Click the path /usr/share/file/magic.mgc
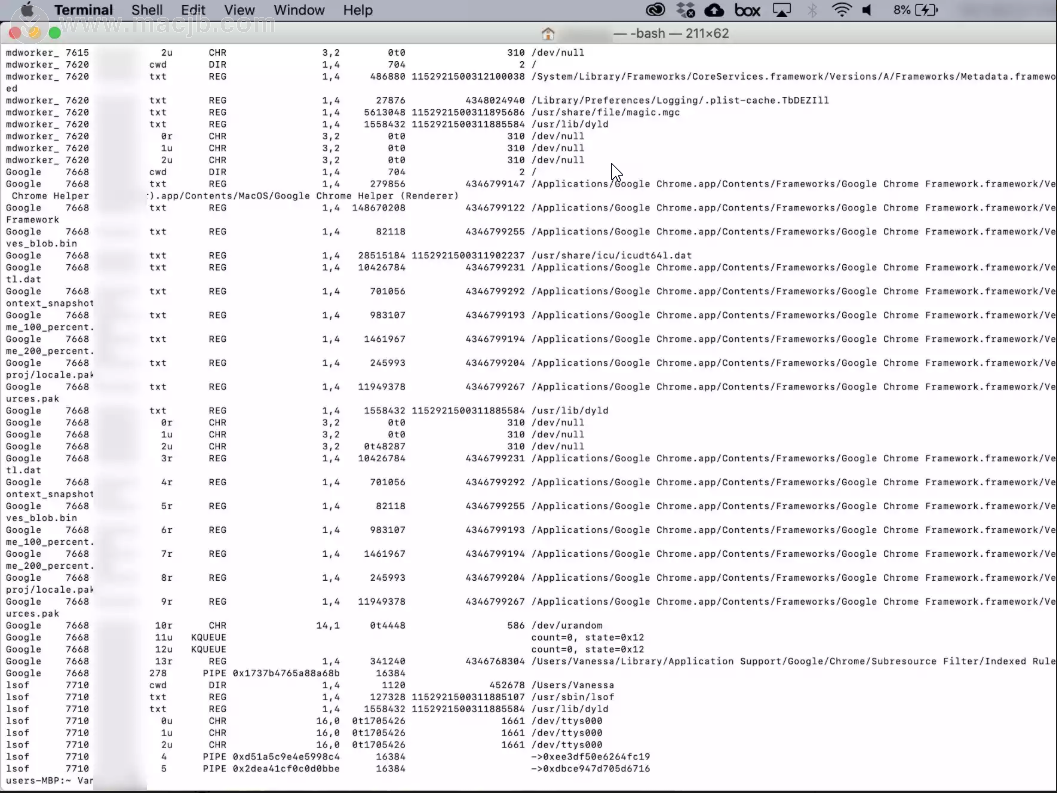 pyautogui.click(x=605, y=113)
